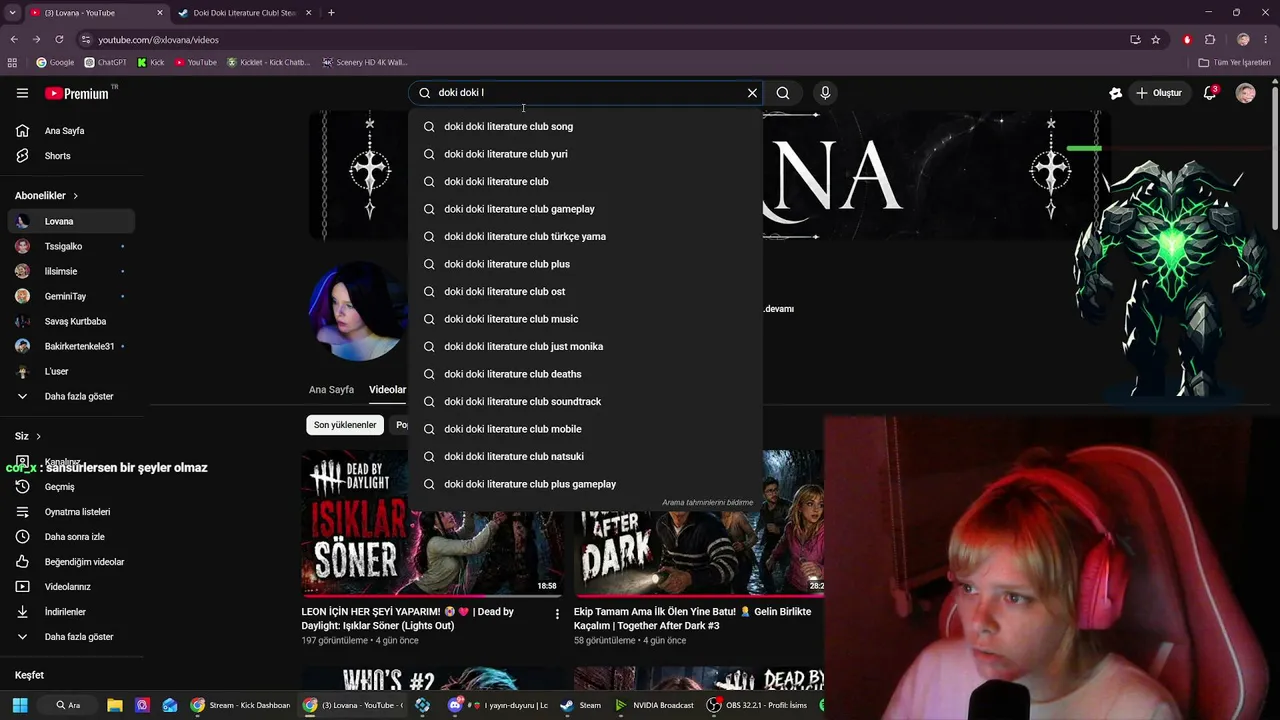1280x720 pixels.
Task: Open the Tssigalko subscription channel
Action: click(x=71, y=246)
